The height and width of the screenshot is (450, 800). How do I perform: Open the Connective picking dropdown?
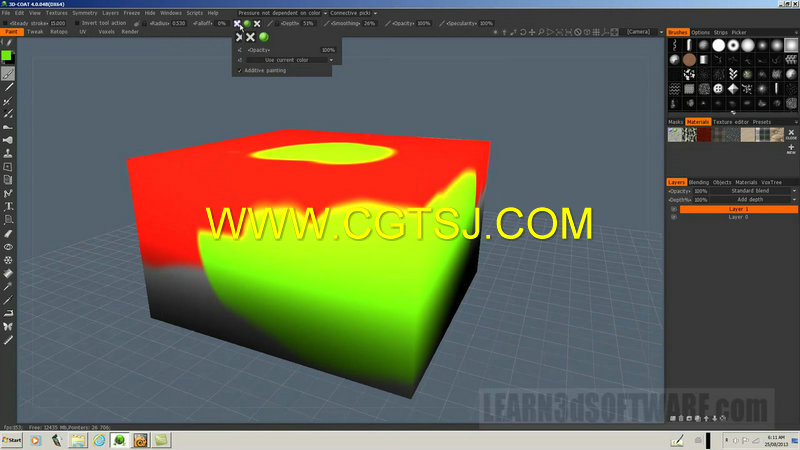point(353,13)
